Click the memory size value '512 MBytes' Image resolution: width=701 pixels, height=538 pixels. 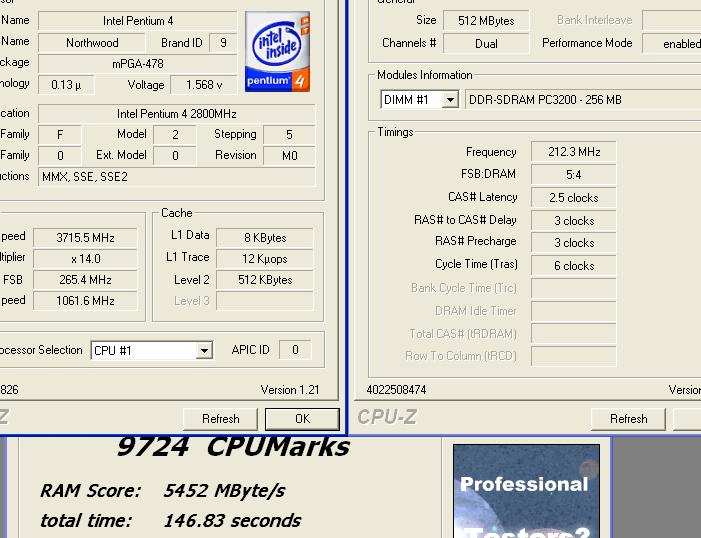pos(486,21)
